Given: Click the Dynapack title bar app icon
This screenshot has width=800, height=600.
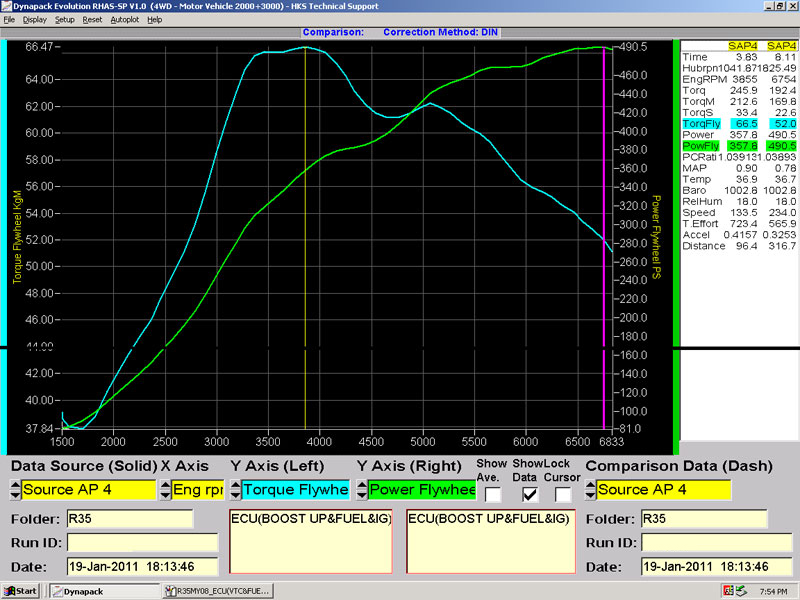Looking at the screenshot, I should (7, 6).
